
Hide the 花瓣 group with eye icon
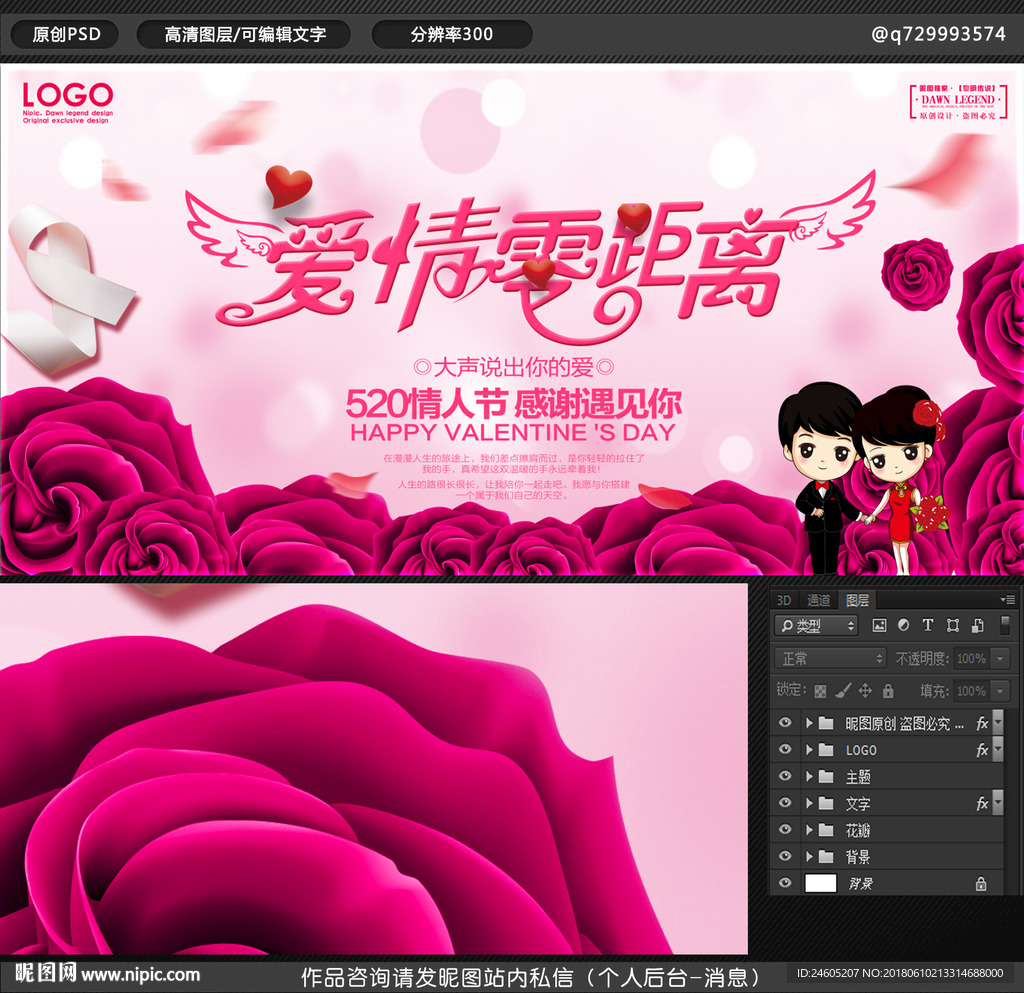point(785,830)
